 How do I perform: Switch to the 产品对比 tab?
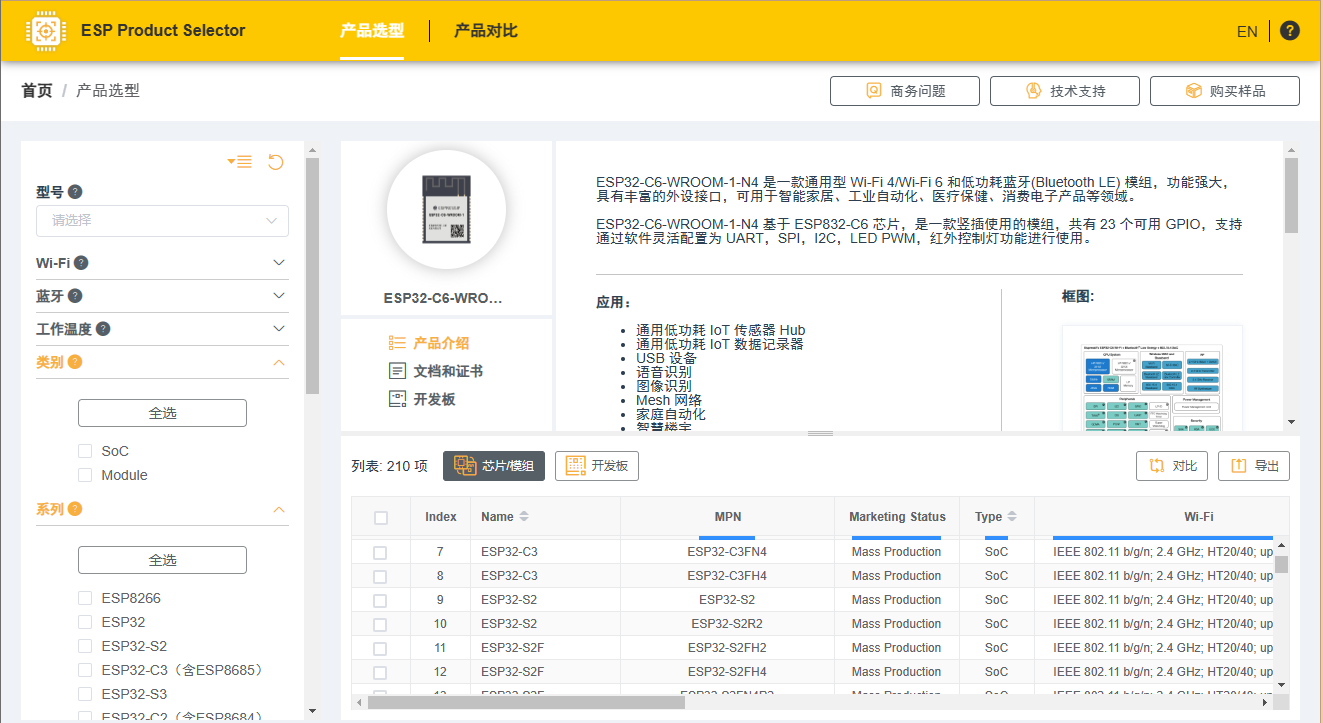point(485,31)
